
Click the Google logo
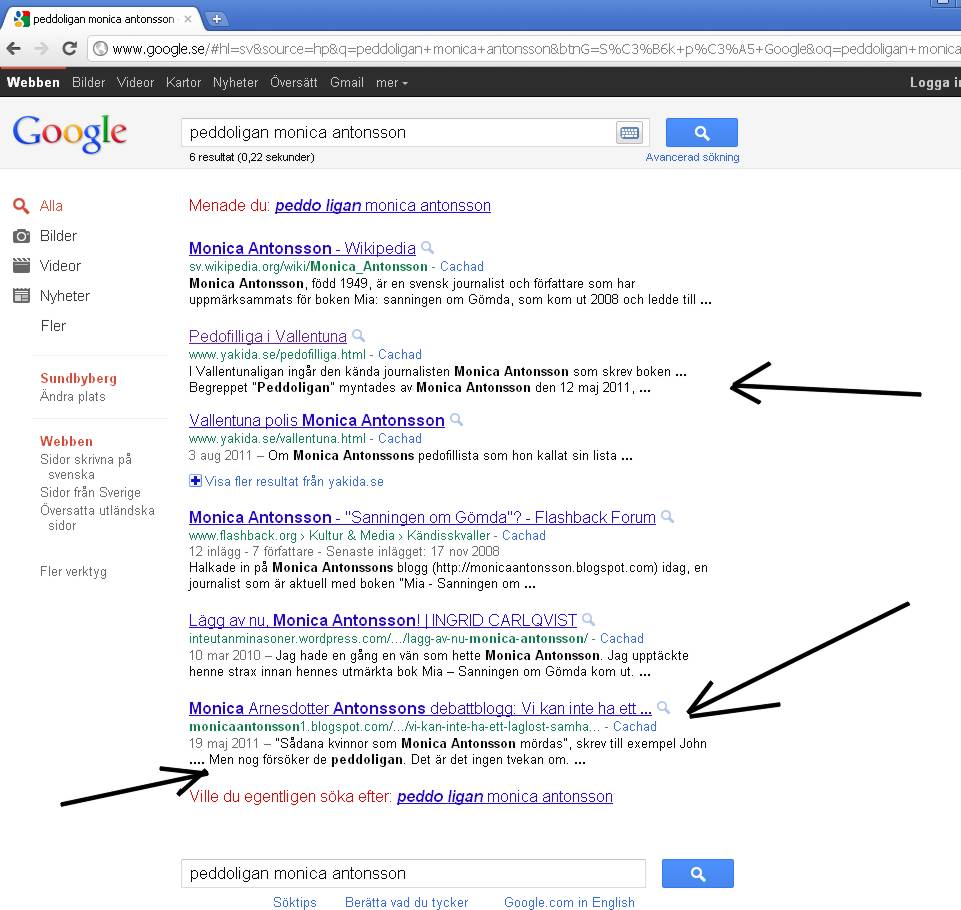point(70,134)
